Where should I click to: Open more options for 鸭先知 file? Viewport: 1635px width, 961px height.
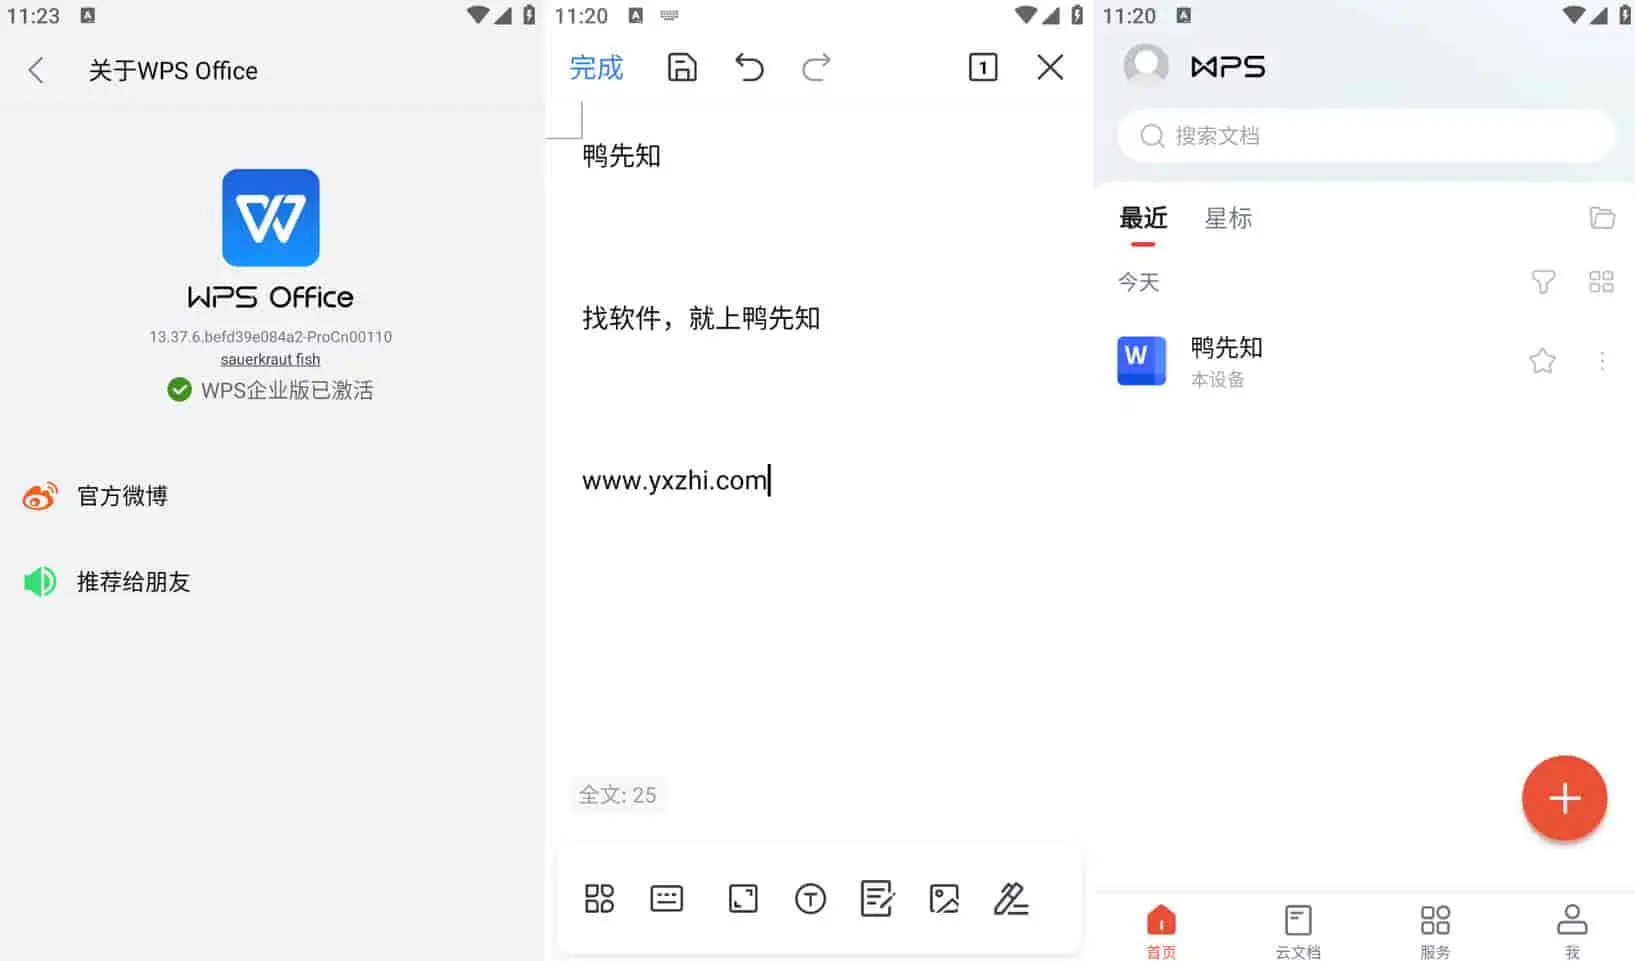(1602, 361)
